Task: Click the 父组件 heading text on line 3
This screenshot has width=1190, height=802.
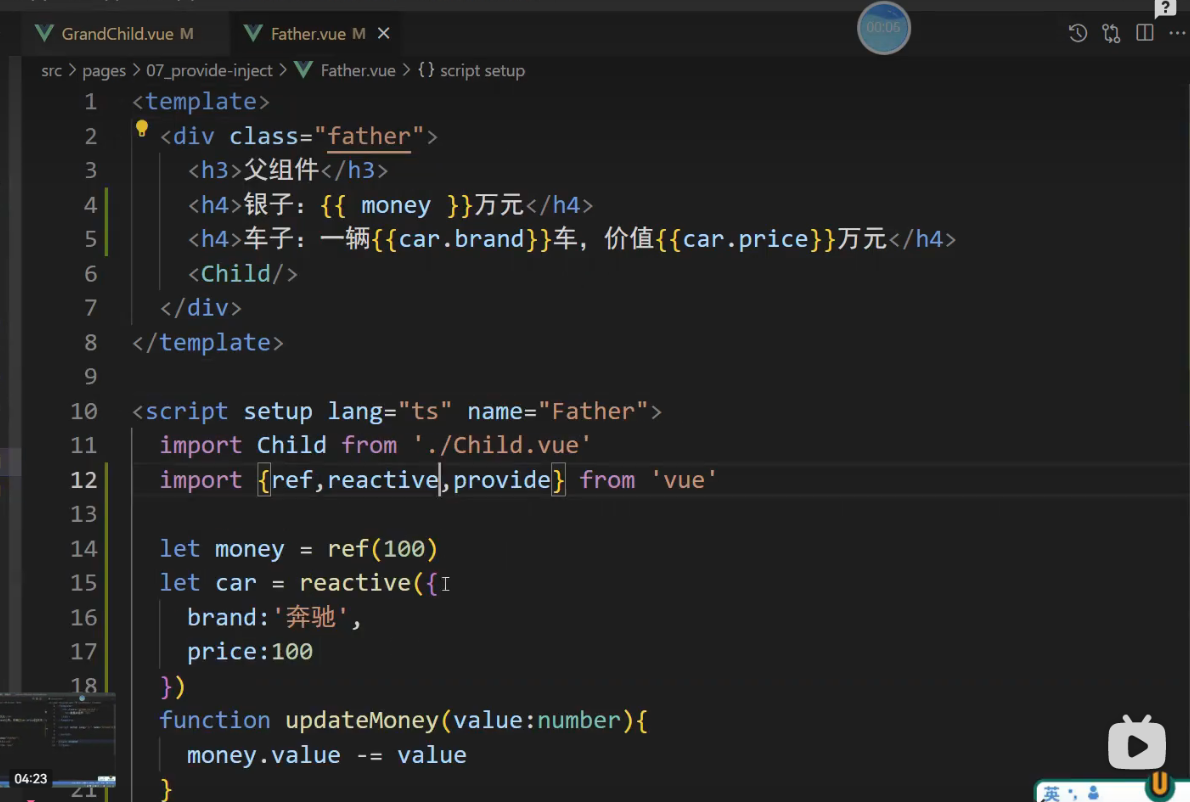Action: point(281,170)
